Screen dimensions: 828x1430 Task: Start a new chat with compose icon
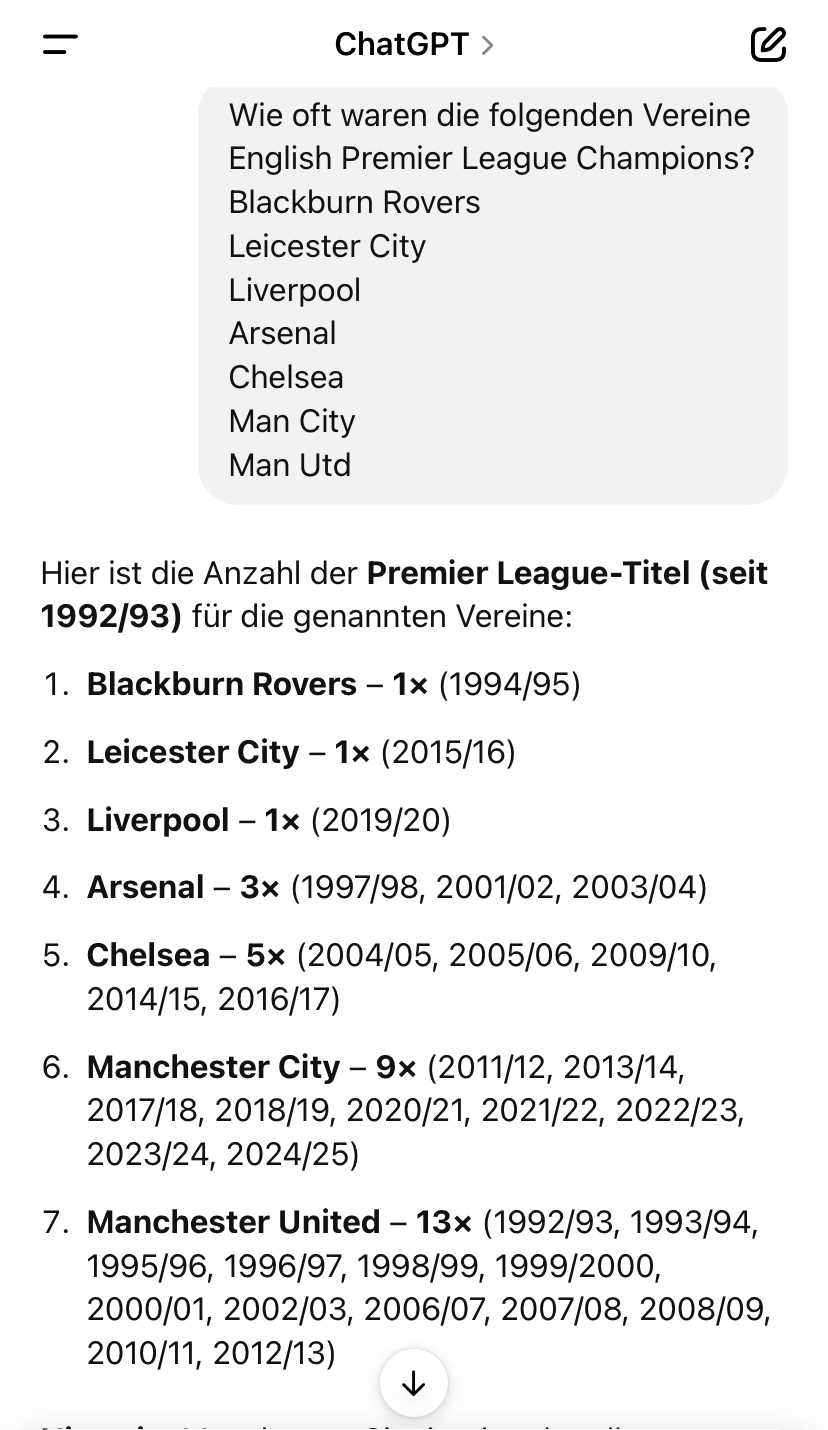click(768, 45)
